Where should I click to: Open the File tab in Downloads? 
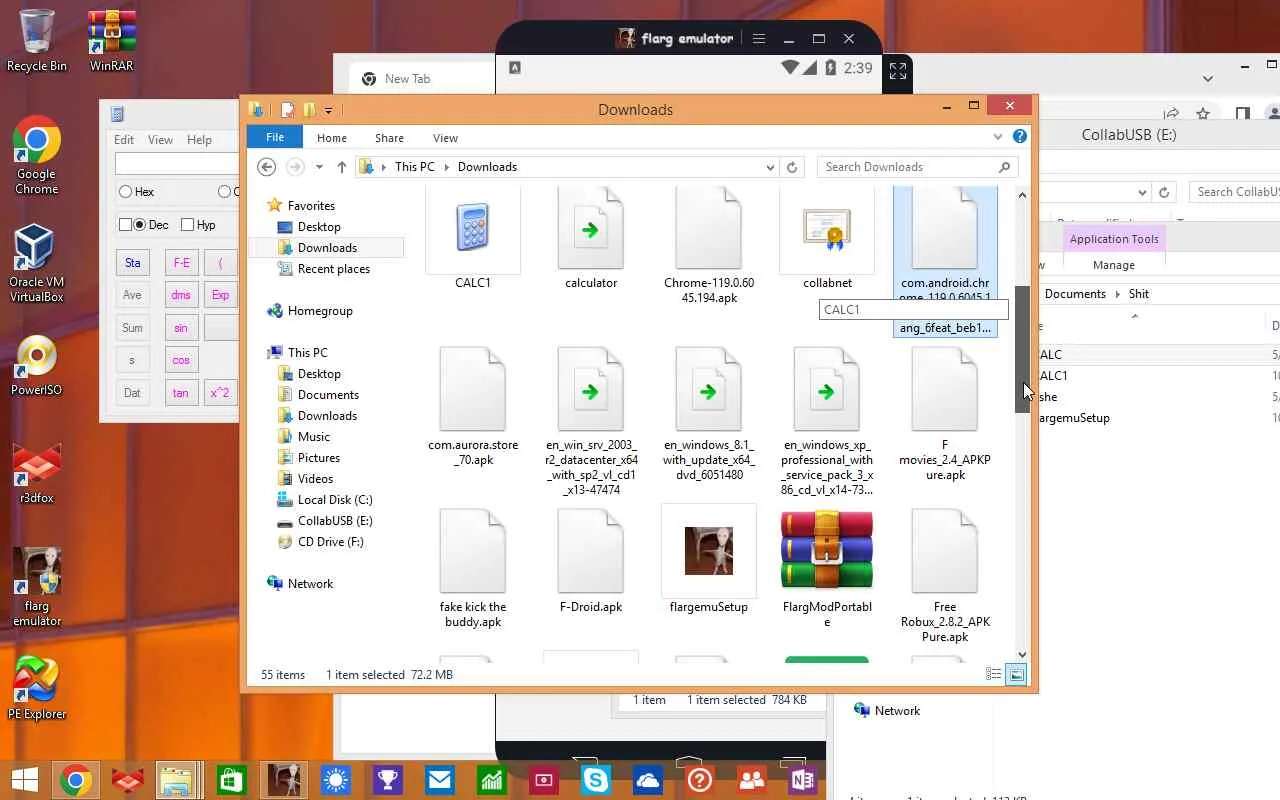tap(275, 138)
